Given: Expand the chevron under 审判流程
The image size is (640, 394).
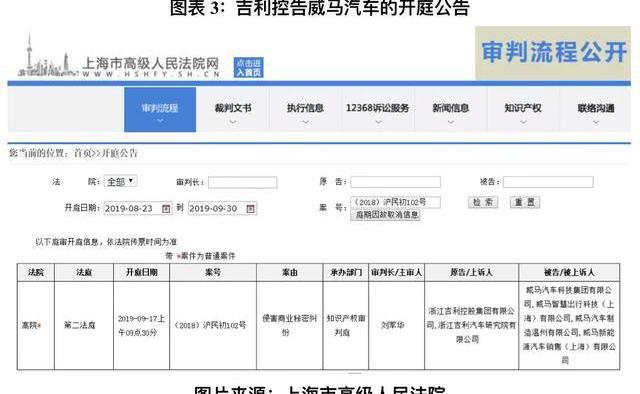Looking at the screenshot, I should pyautogui.click(x=160, y=121).
